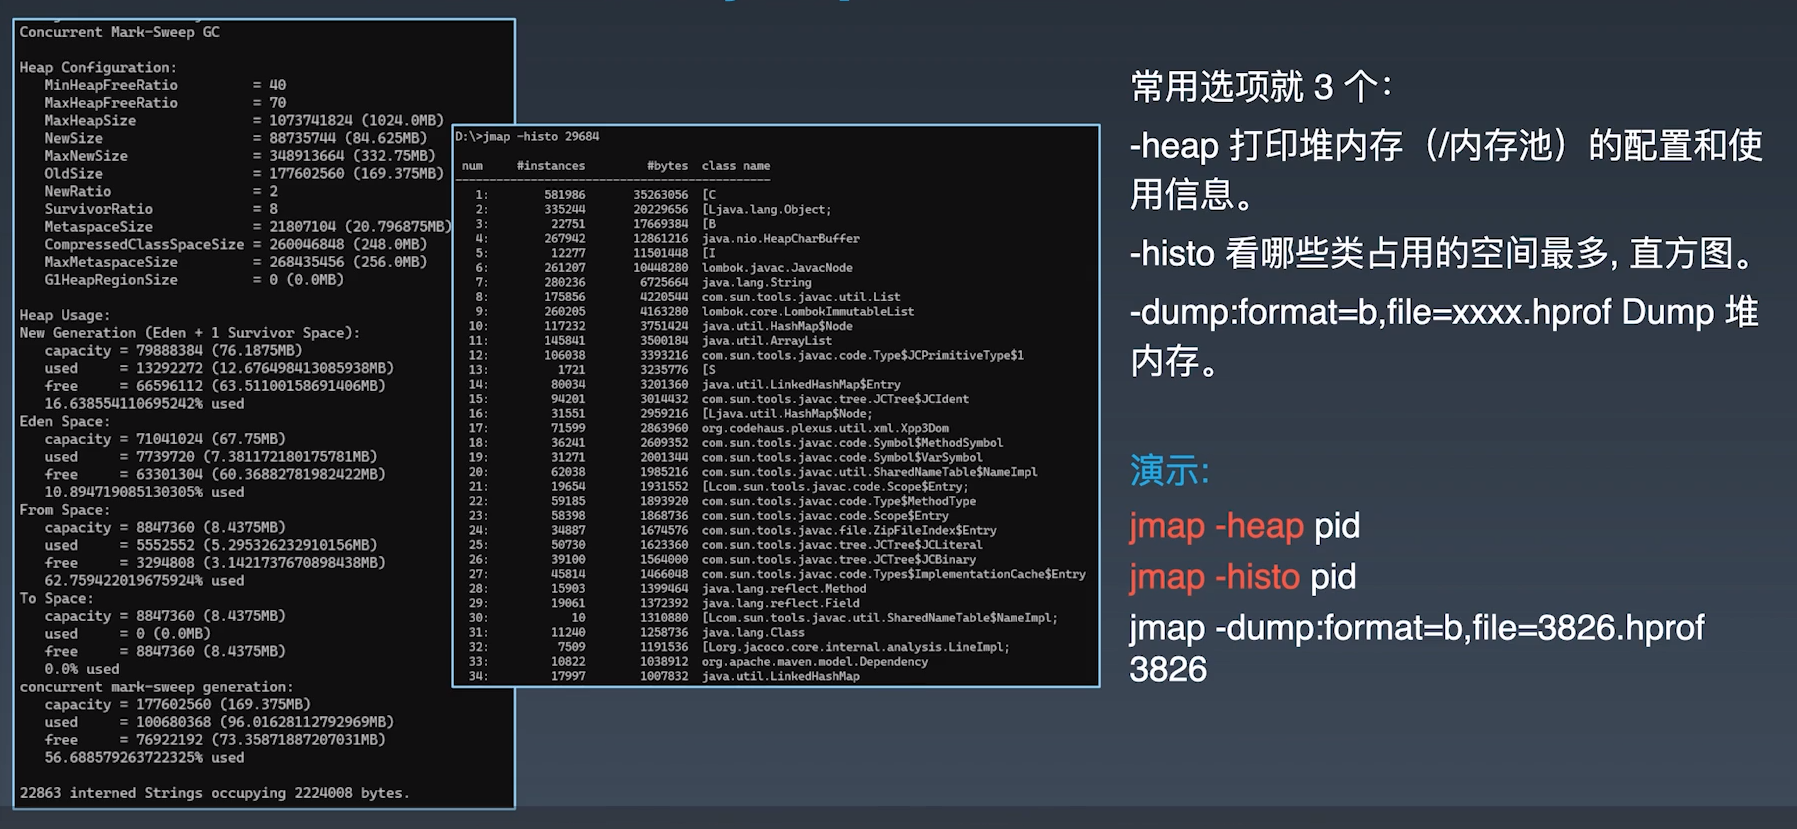
Task: Click the MaxHeapFreeRatio = 70 line
Action: [x=165, y=103]
